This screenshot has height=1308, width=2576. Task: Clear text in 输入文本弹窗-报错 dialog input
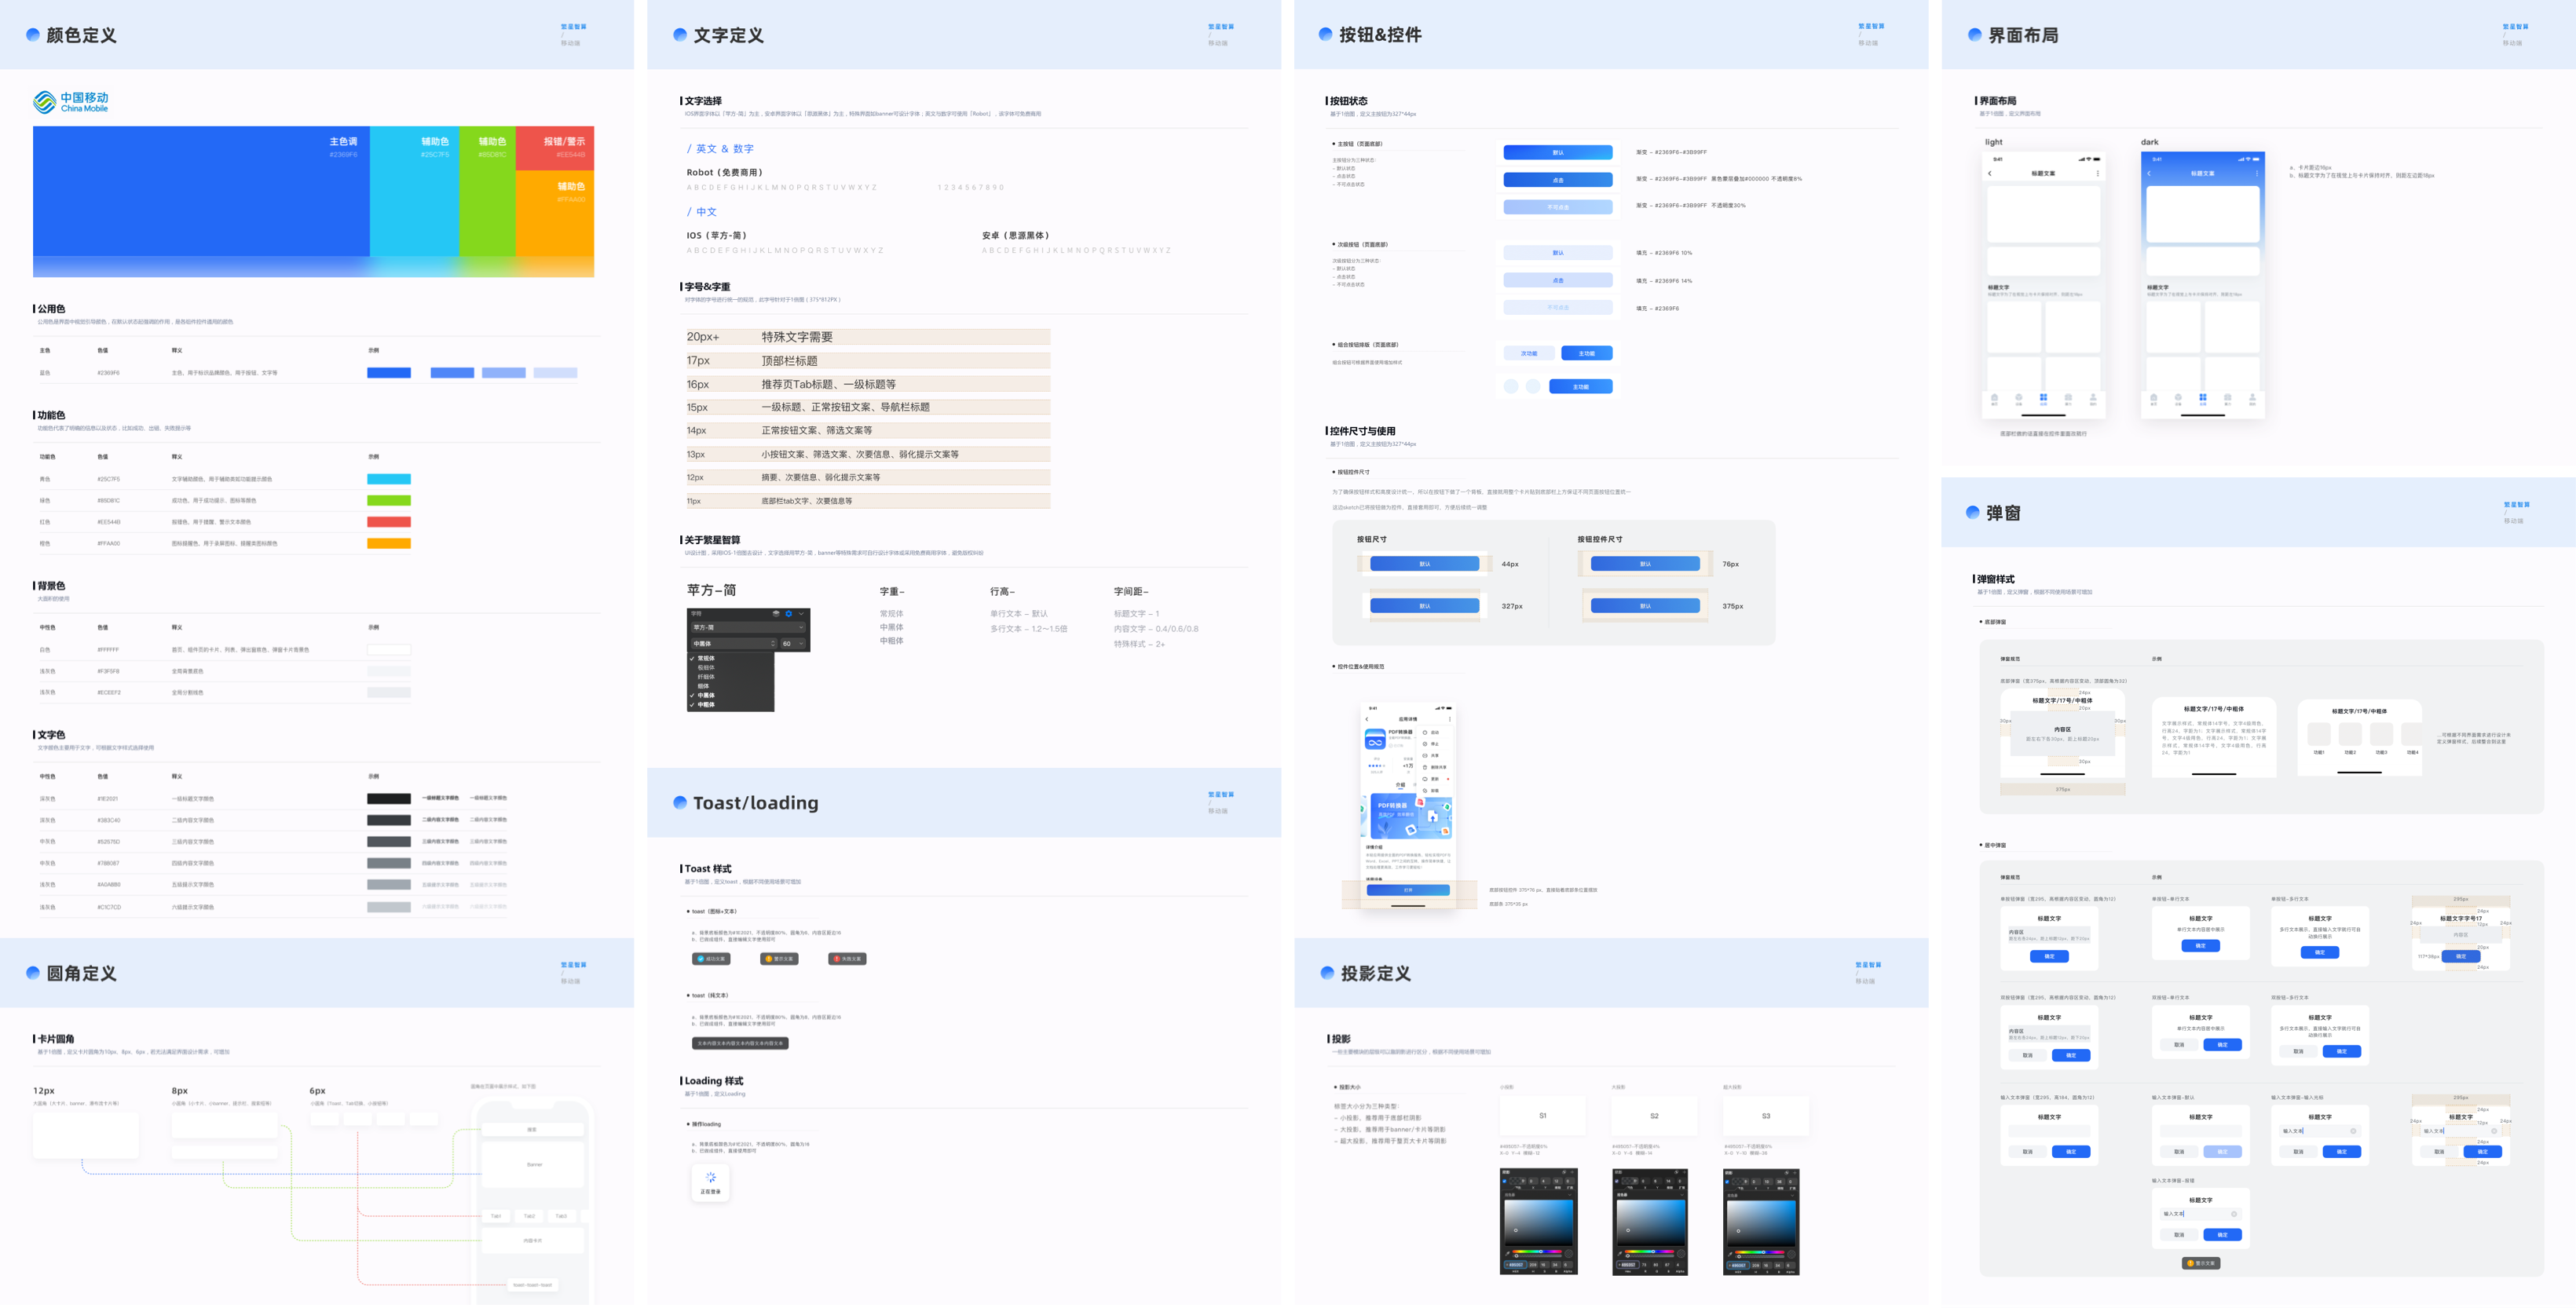(x=2235, y=1214)
